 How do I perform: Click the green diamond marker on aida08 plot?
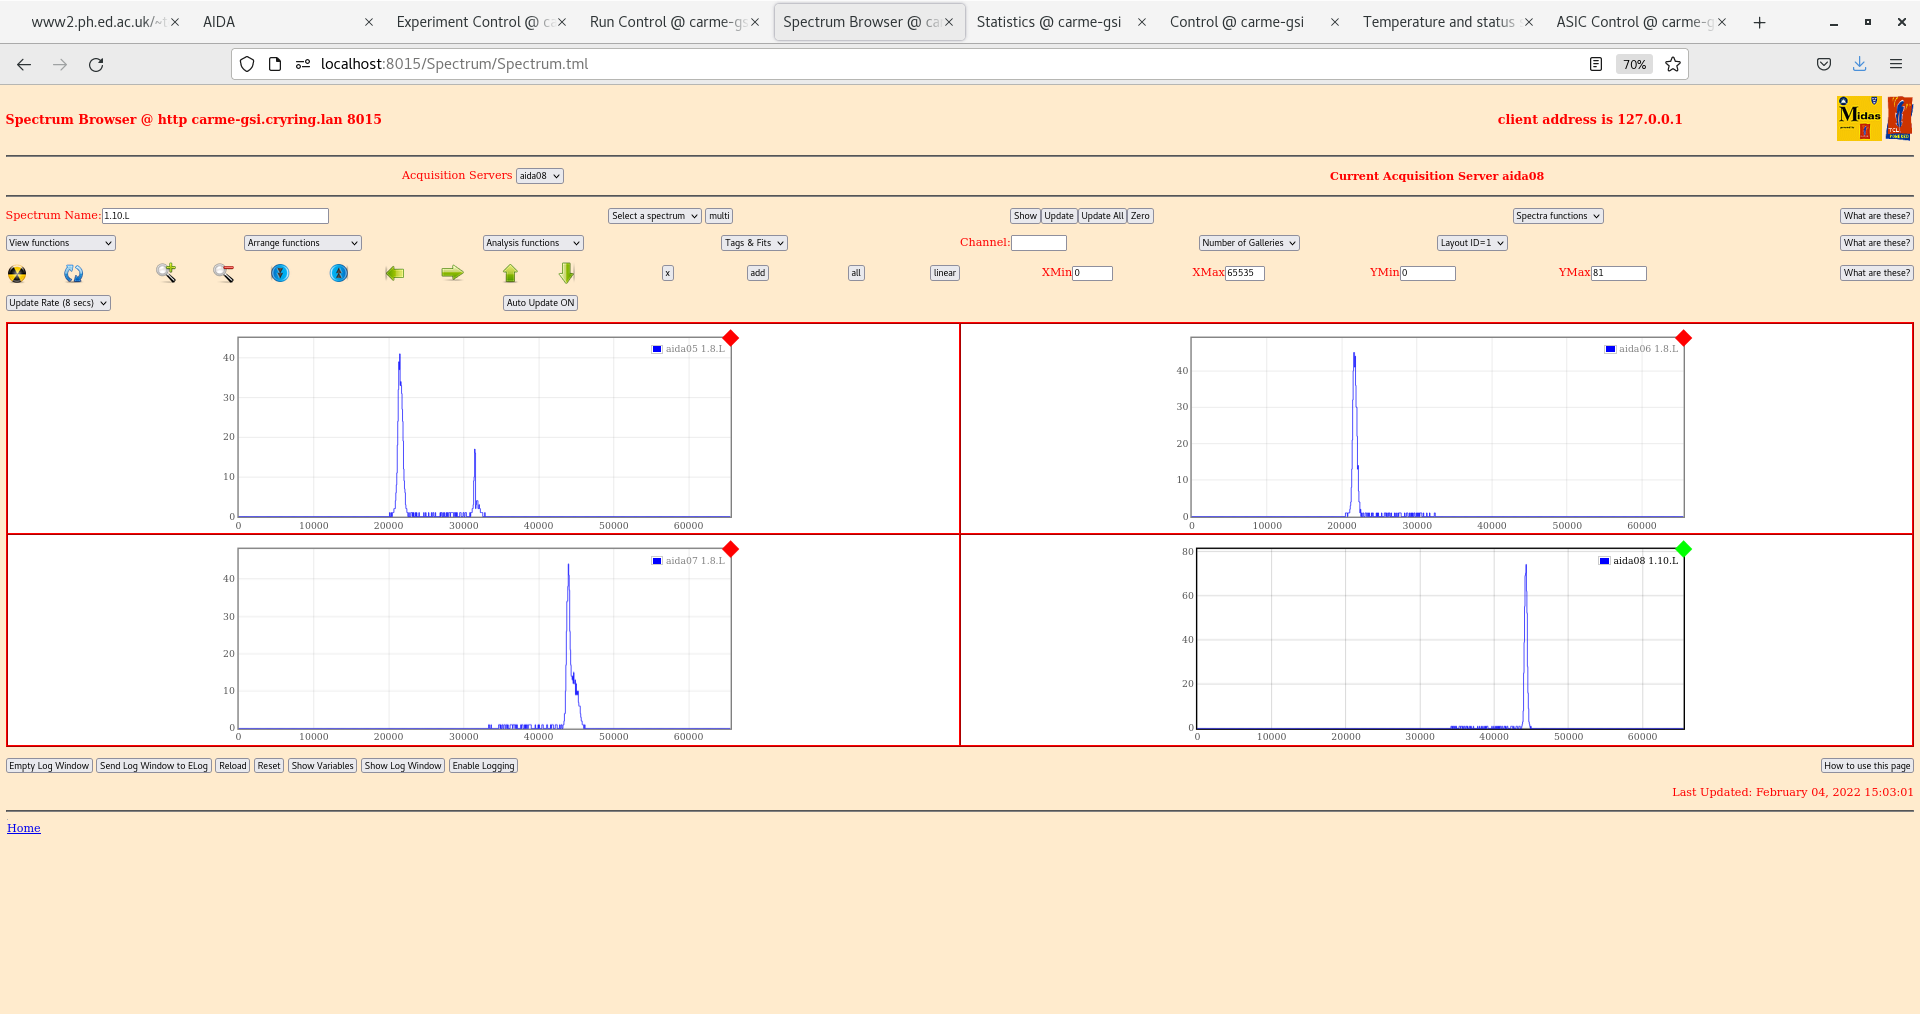[x=1684, y=549]
